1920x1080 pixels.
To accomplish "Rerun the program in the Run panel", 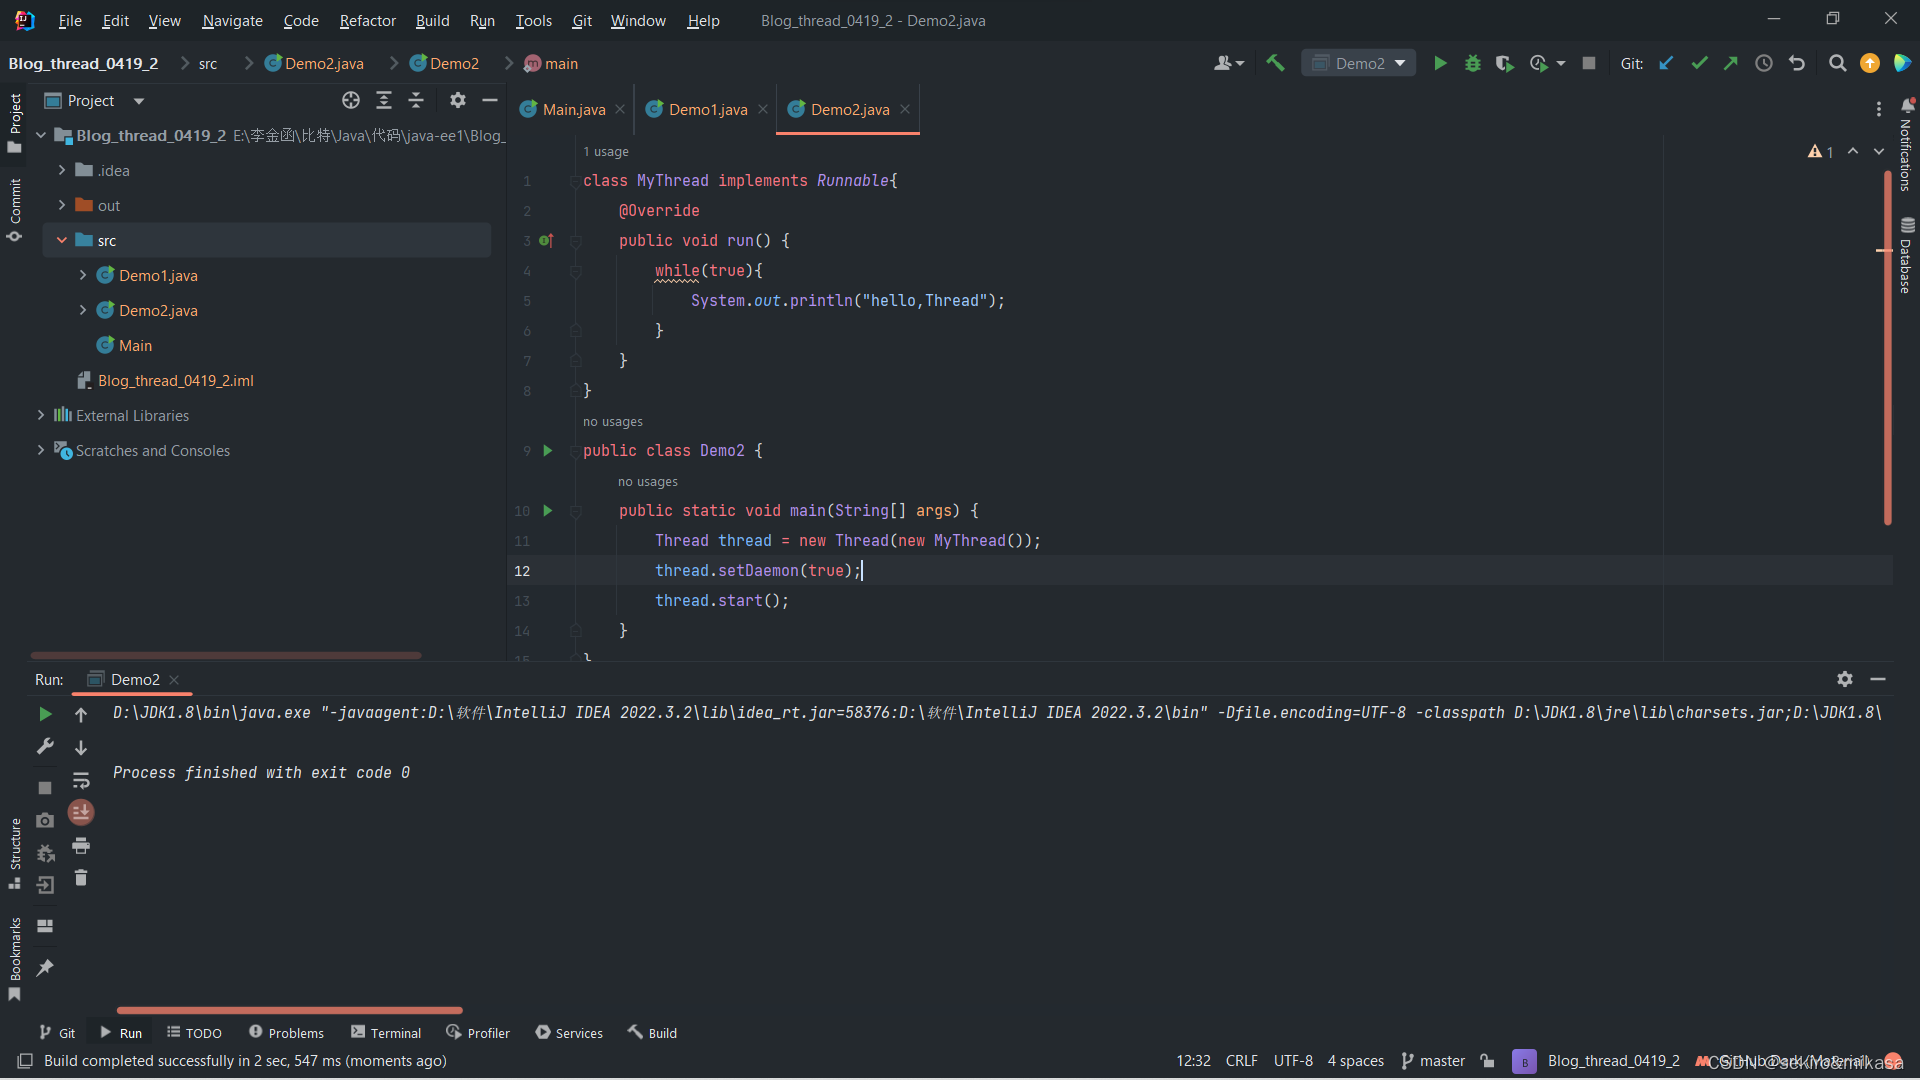I will click(45, 714).
